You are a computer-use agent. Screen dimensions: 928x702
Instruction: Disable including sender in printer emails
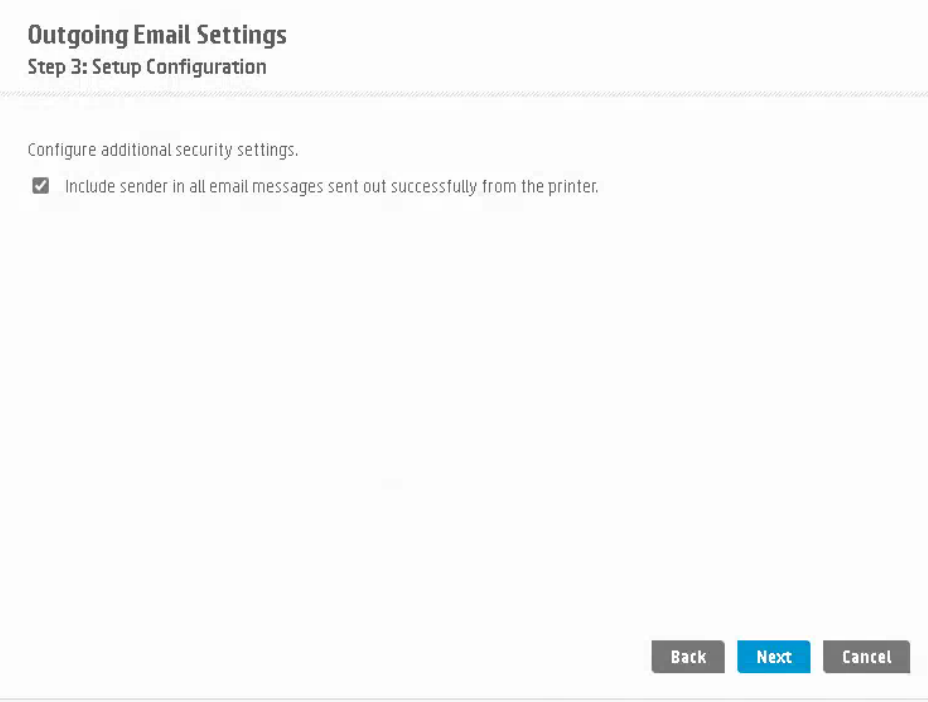(x=41, y=186)
